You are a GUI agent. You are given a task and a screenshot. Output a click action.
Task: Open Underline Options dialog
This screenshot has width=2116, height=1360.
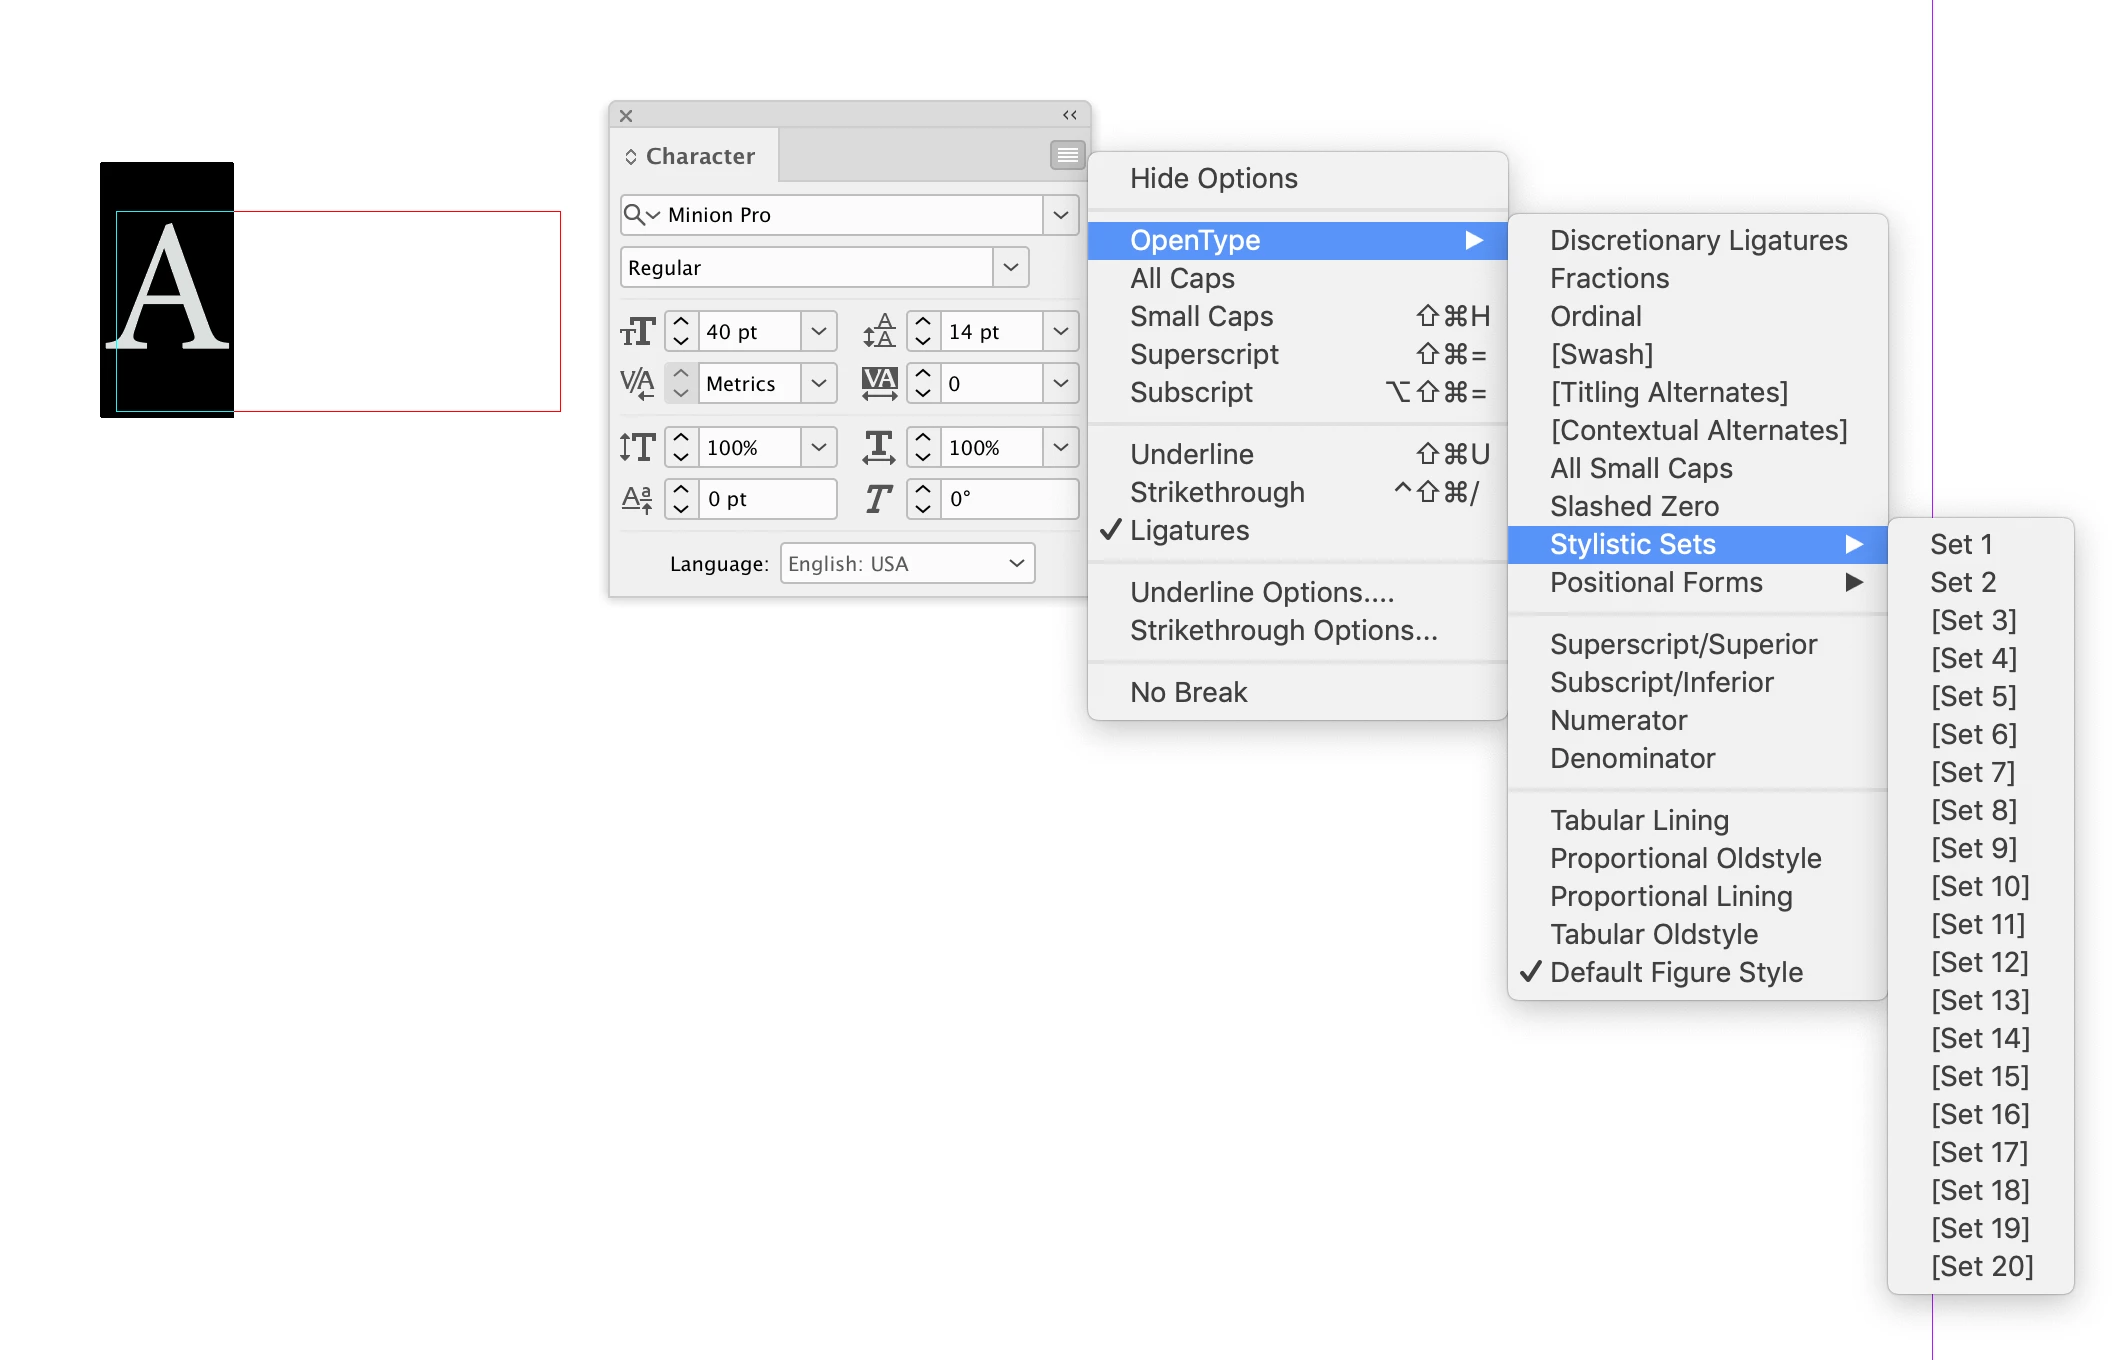[x=1261, y=592]
